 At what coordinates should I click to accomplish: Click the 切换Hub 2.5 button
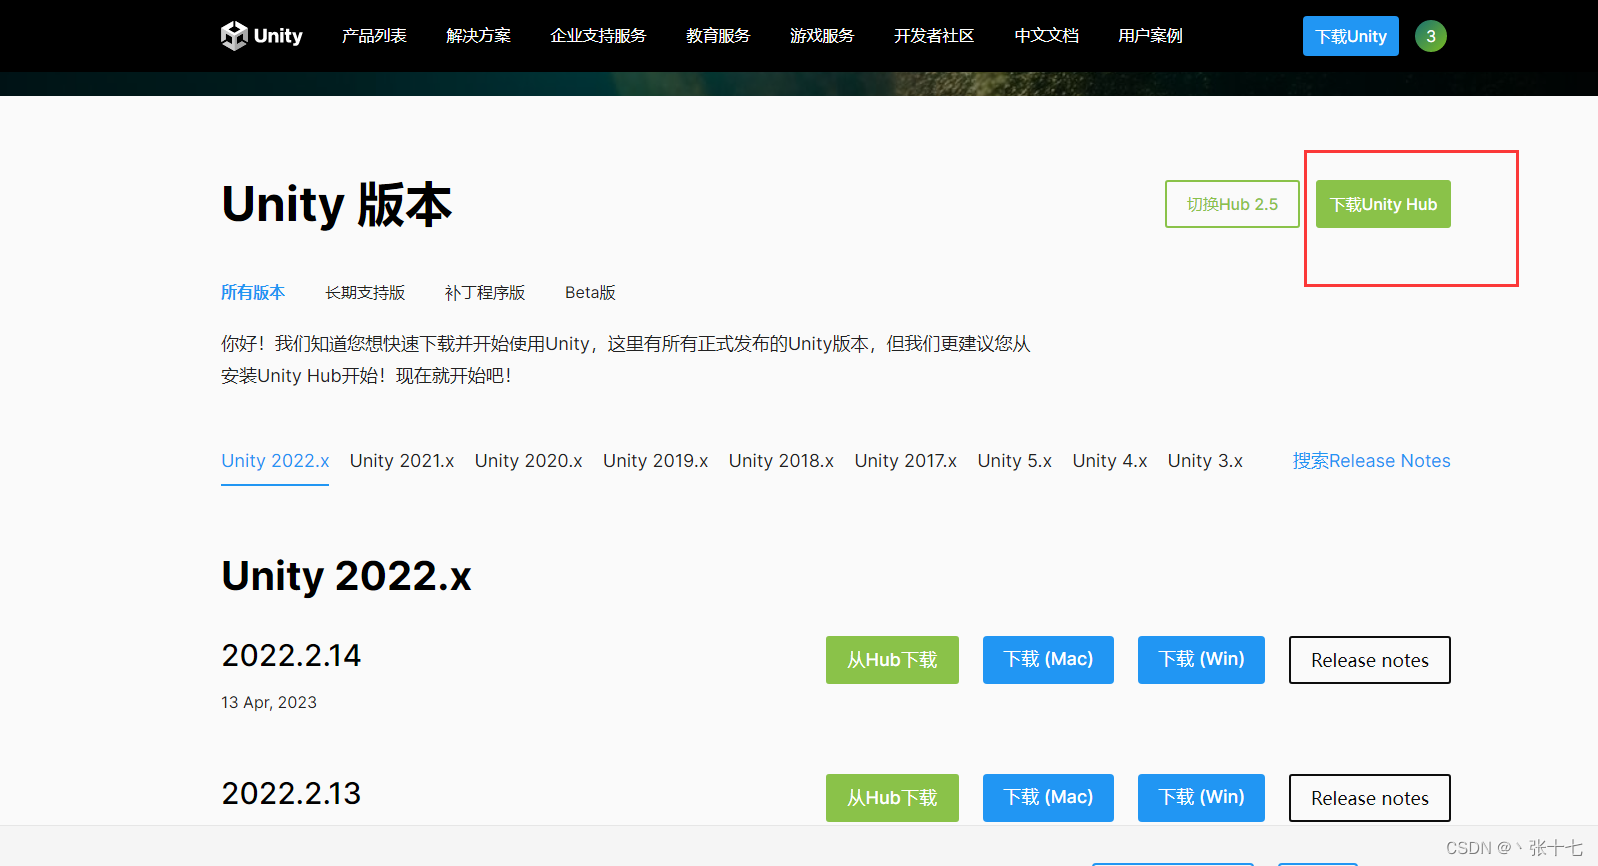(1232, 204)
